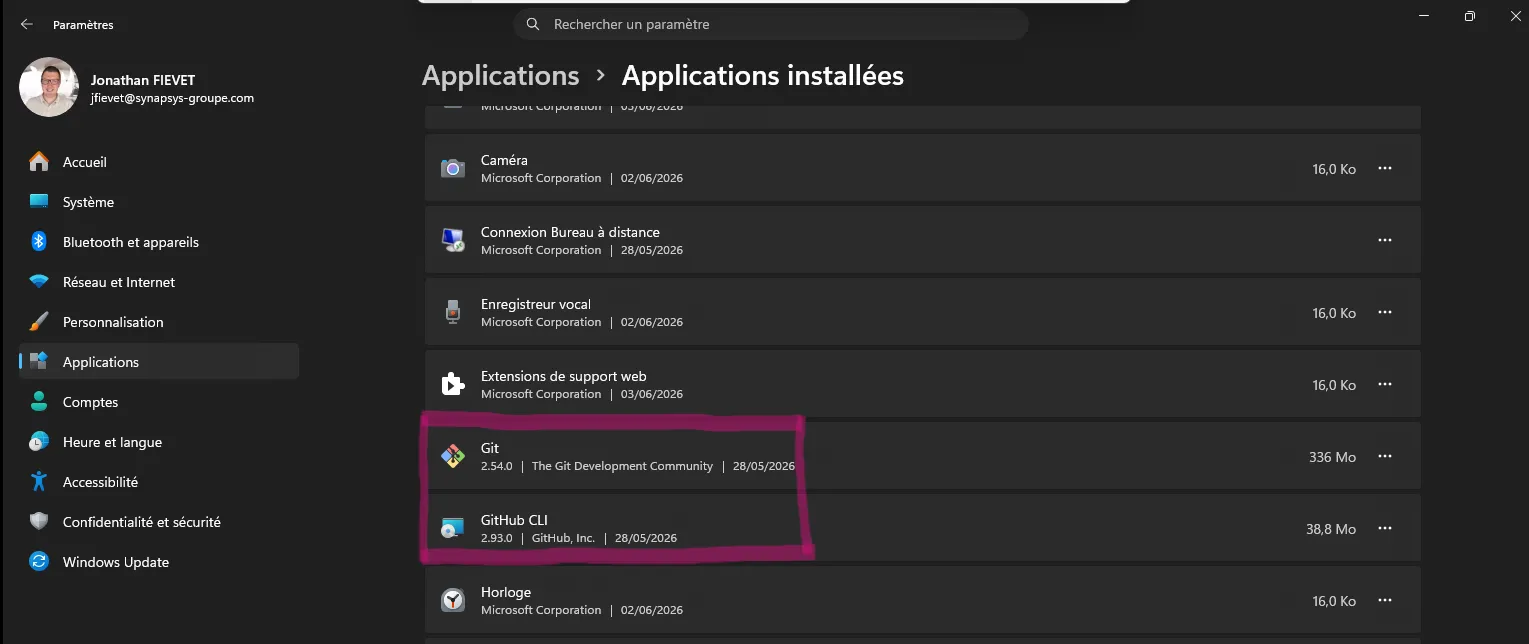Click the Enregistreur vocal app name

[x=536, y=304]
